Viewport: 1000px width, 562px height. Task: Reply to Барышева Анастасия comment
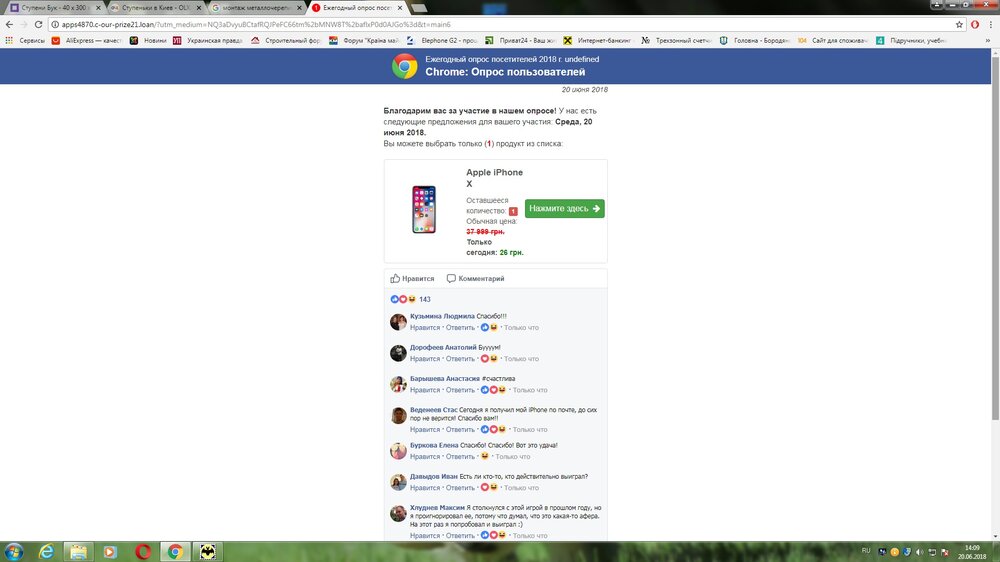pos(460,390)
